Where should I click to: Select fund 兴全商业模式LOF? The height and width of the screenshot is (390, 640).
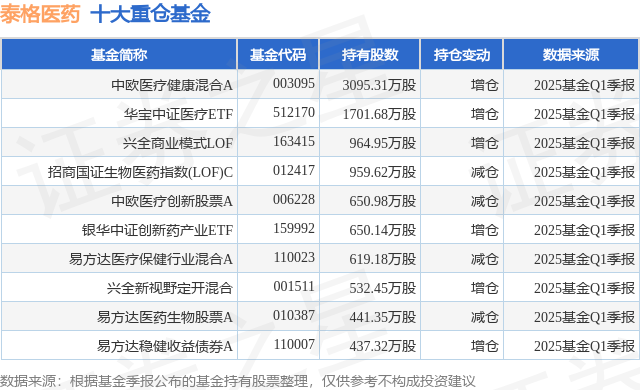point(178,143)
